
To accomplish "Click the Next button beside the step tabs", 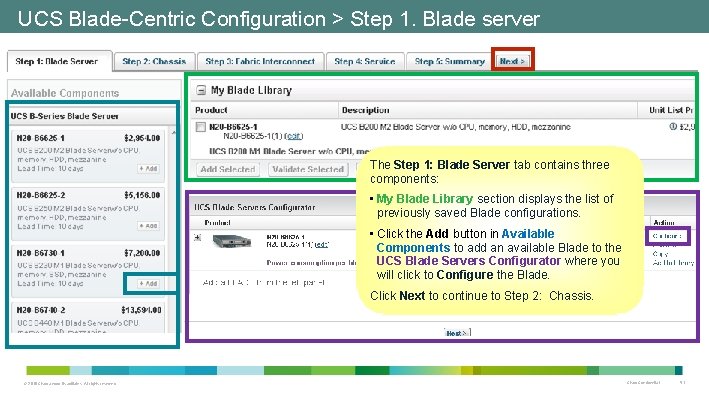I will pos(513,61).
